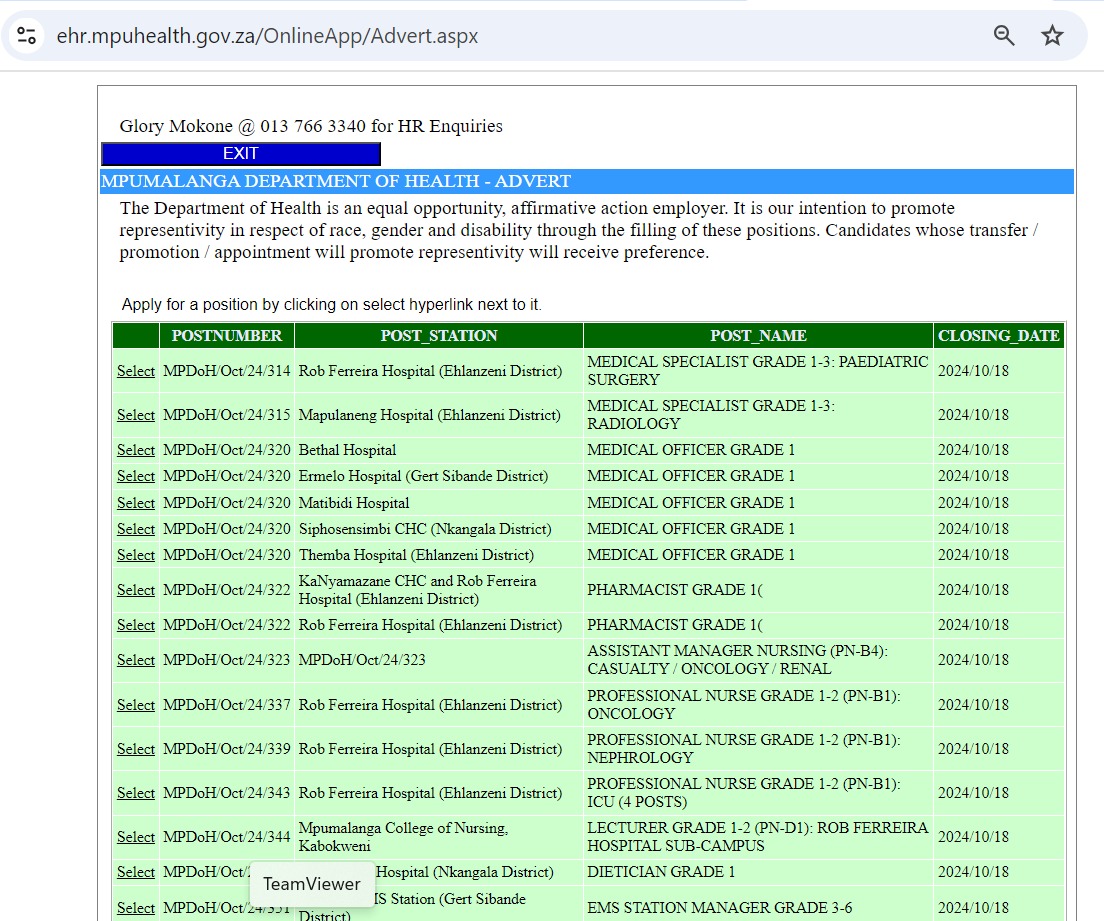
Task: Select Professional Nurse Oncology post
Action: [136, 705]
